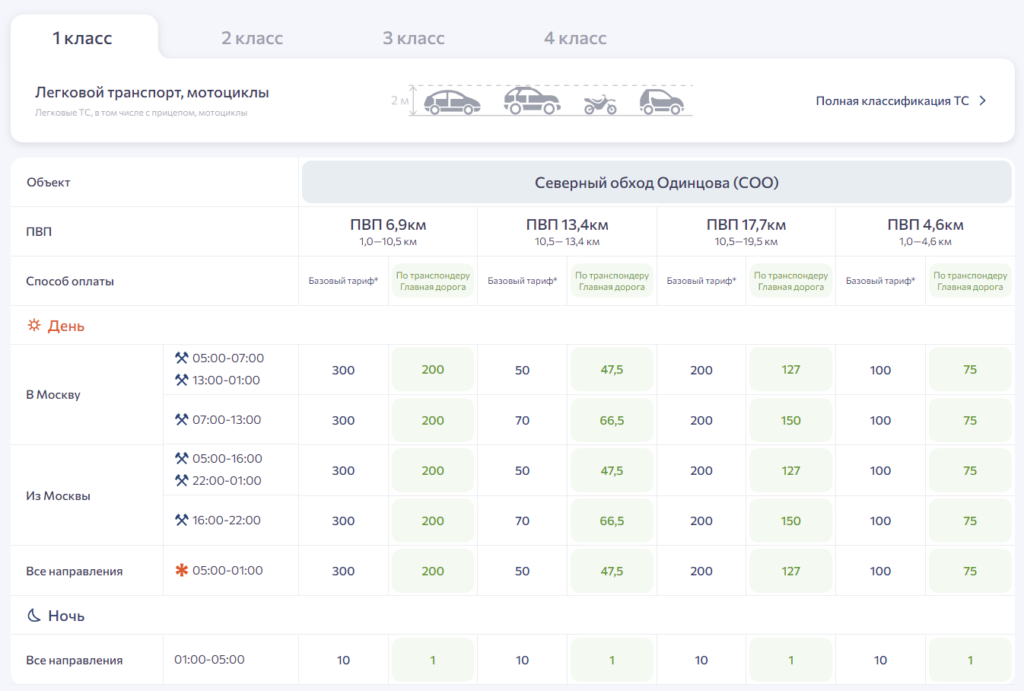Click the first По транспондеру Главная дорога label
Screen dimensions: 1024x691
[x=432, y=281]
